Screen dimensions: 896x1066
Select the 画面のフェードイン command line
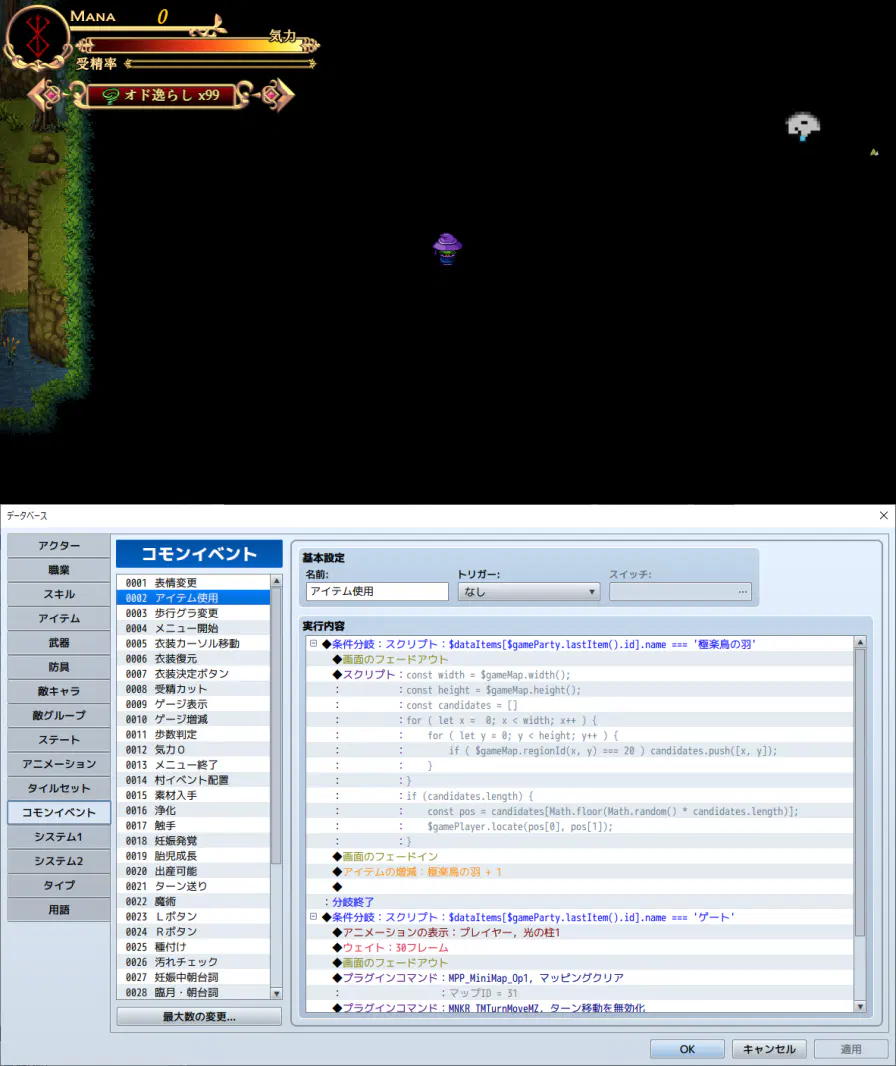pos(580,857)
